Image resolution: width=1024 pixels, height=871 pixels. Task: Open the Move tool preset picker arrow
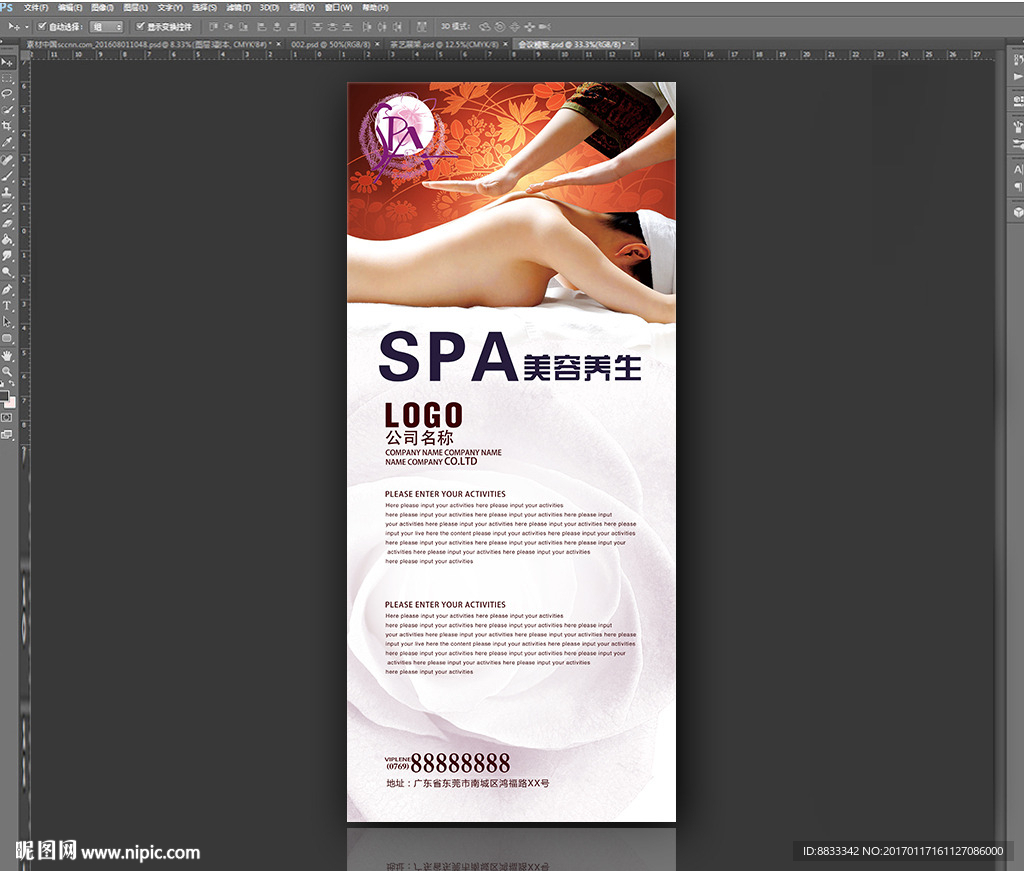(x=27, y=27)
